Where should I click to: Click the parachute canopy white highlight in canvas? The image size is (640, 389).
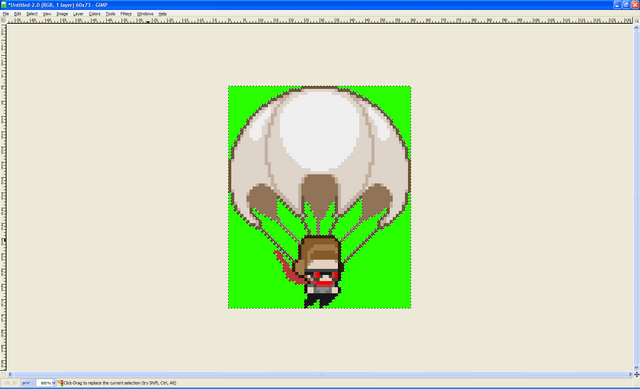[x=319, y=130]
